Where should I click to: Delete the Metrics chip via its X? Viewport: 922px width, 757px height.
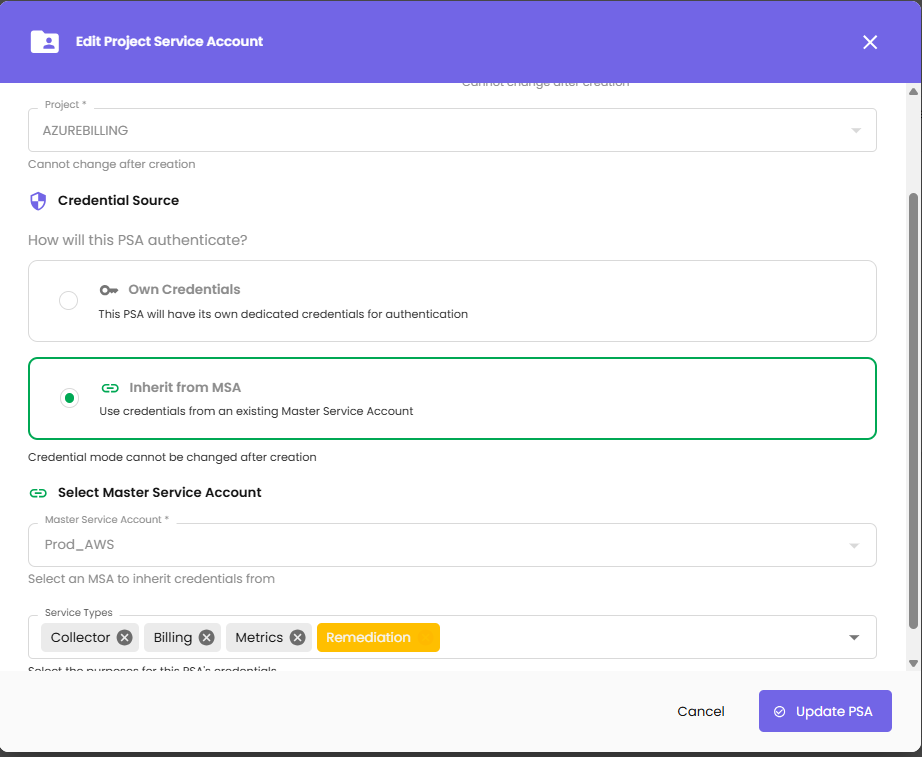(x=297, y=638)
